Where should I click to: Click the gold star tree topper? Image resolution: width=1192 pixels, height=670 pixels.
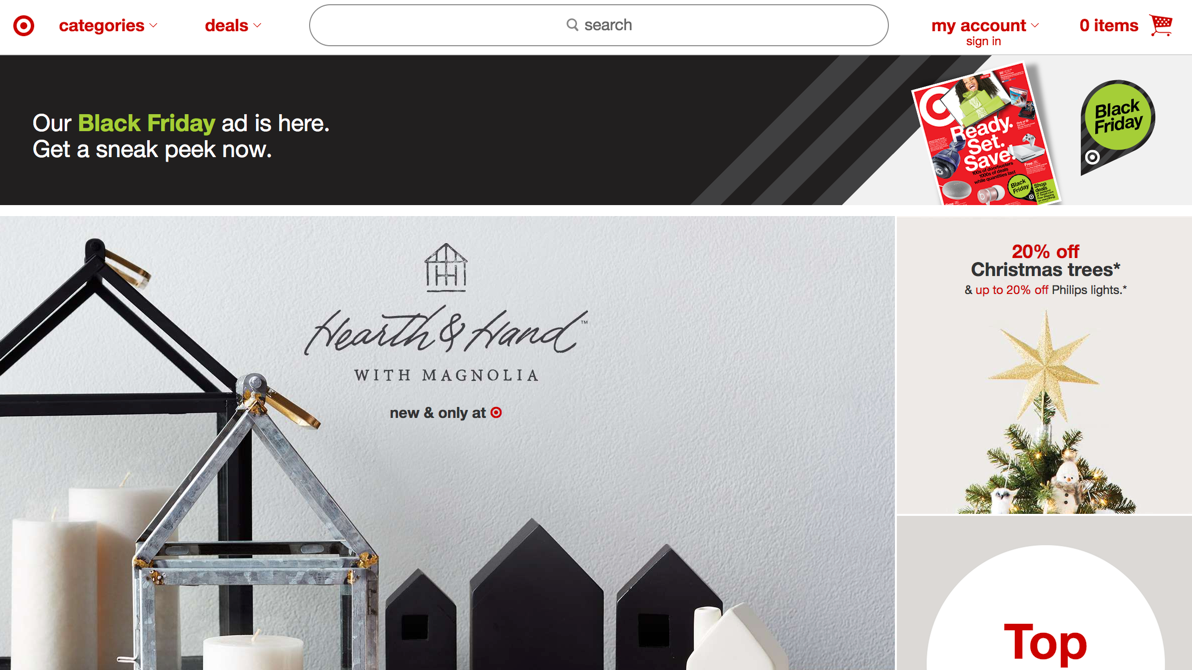(1045, 367)
